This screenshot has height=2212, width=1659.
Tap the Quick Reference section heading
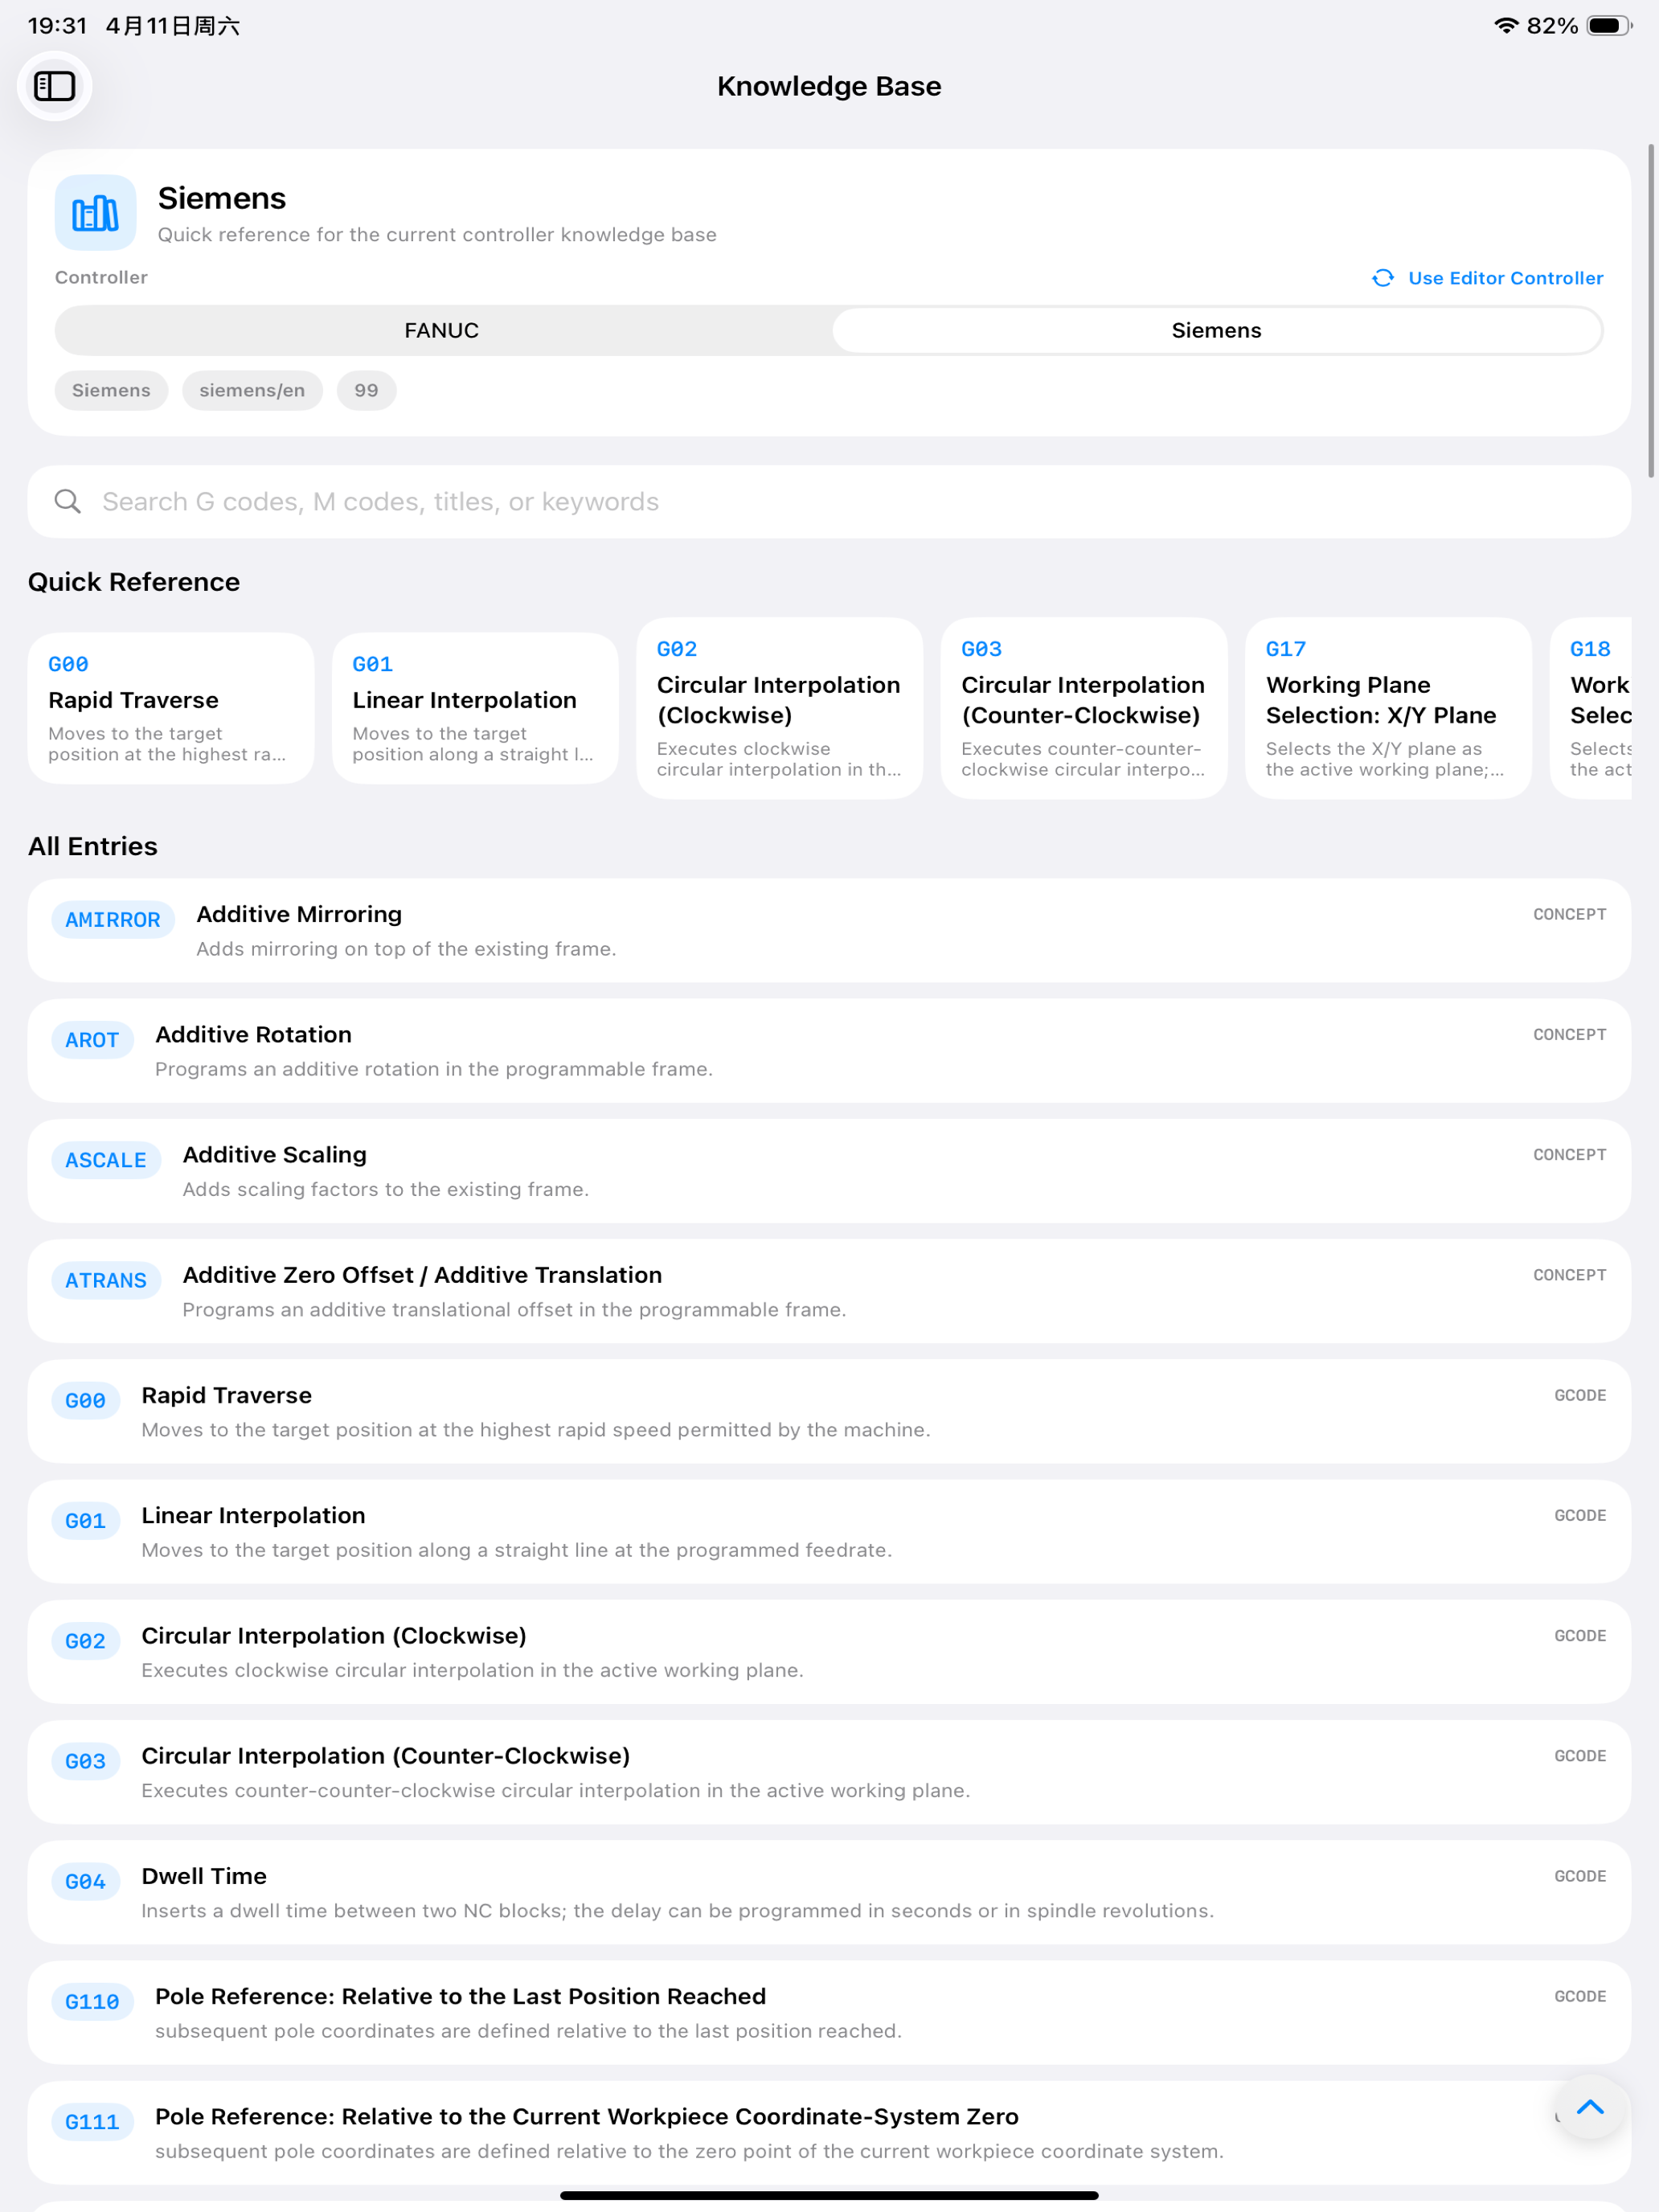point(134,582)
